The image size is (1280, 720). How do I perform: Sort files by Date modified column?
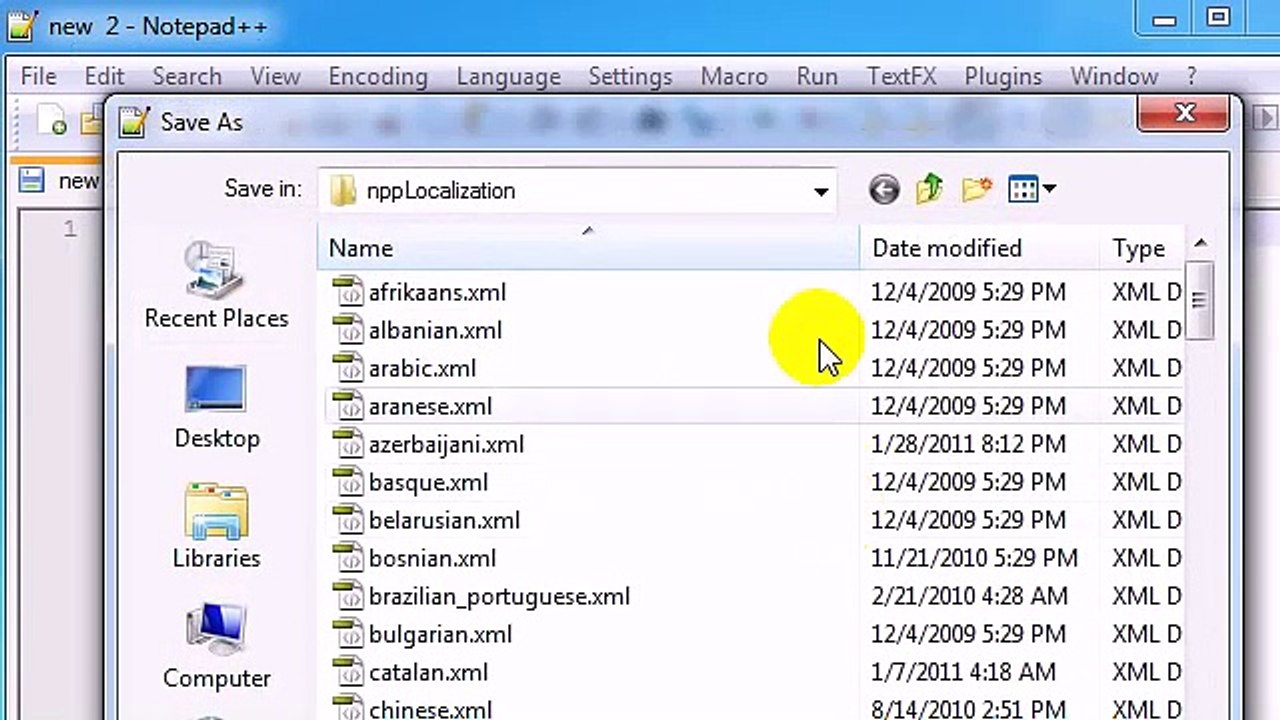click(x=980, y=248)
